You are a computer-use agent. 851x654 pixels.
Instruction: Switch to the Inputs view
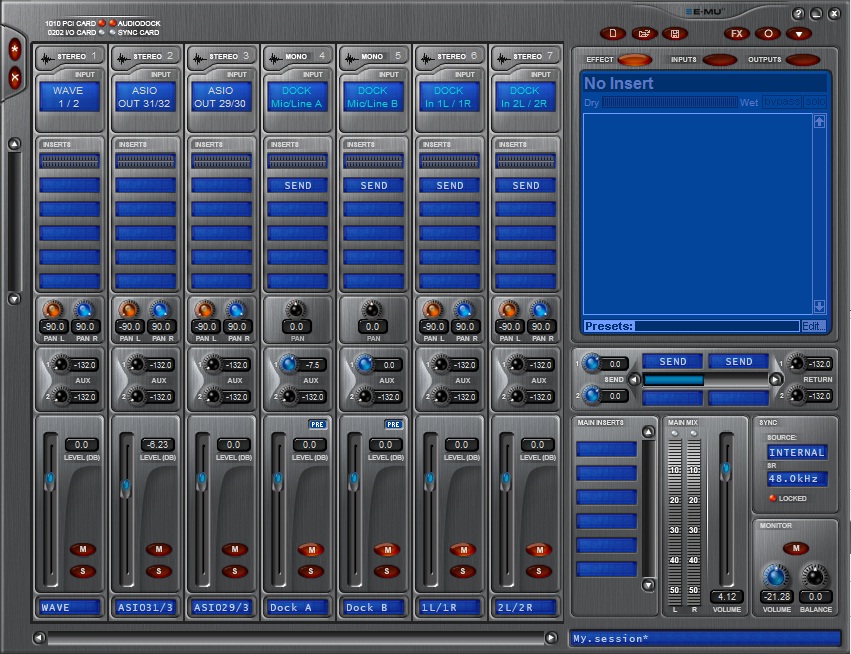tap(718, 60)
